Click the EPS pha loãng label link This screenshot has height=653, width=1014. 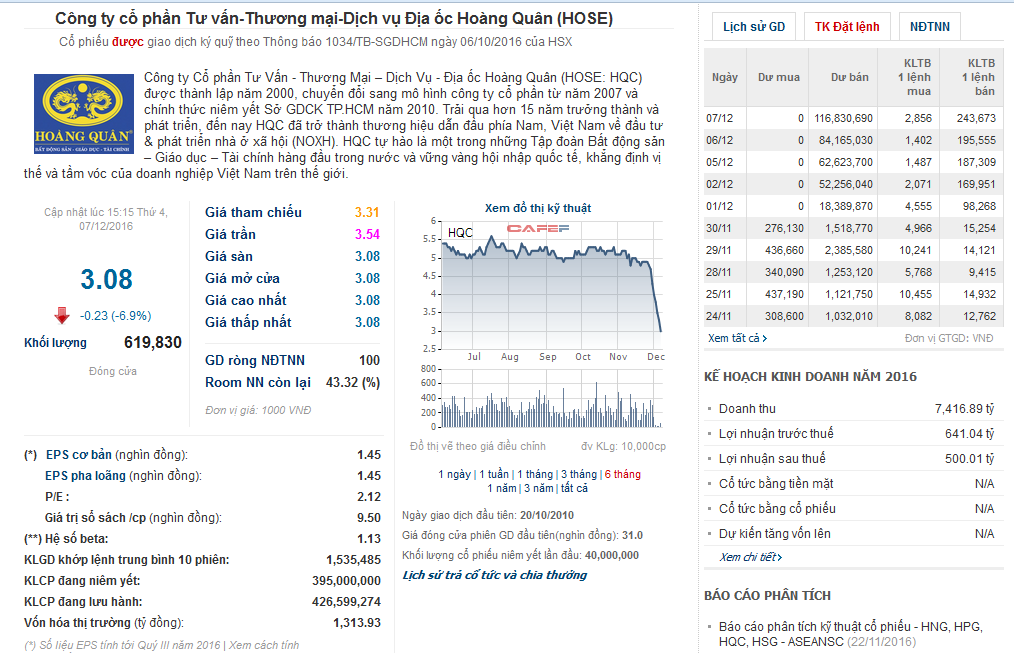85,475
